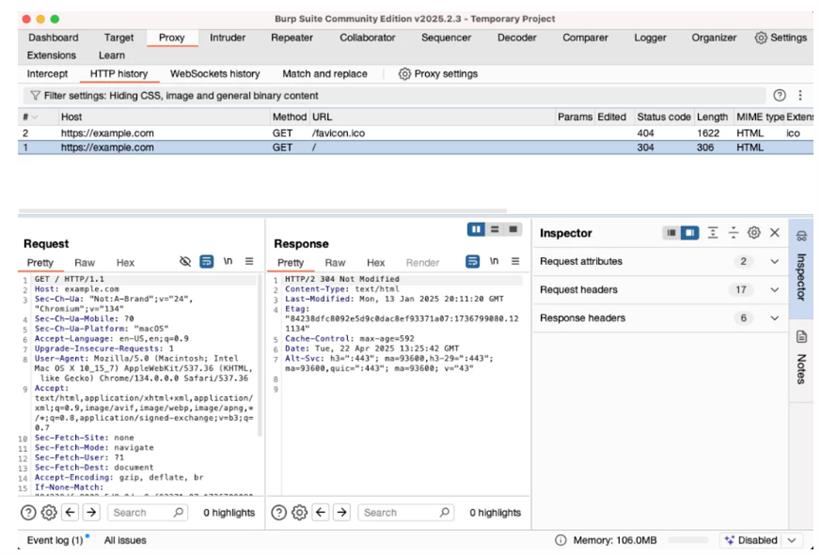Click the filter funnel icon
The image size is (820, 554).
coord(35,96)
